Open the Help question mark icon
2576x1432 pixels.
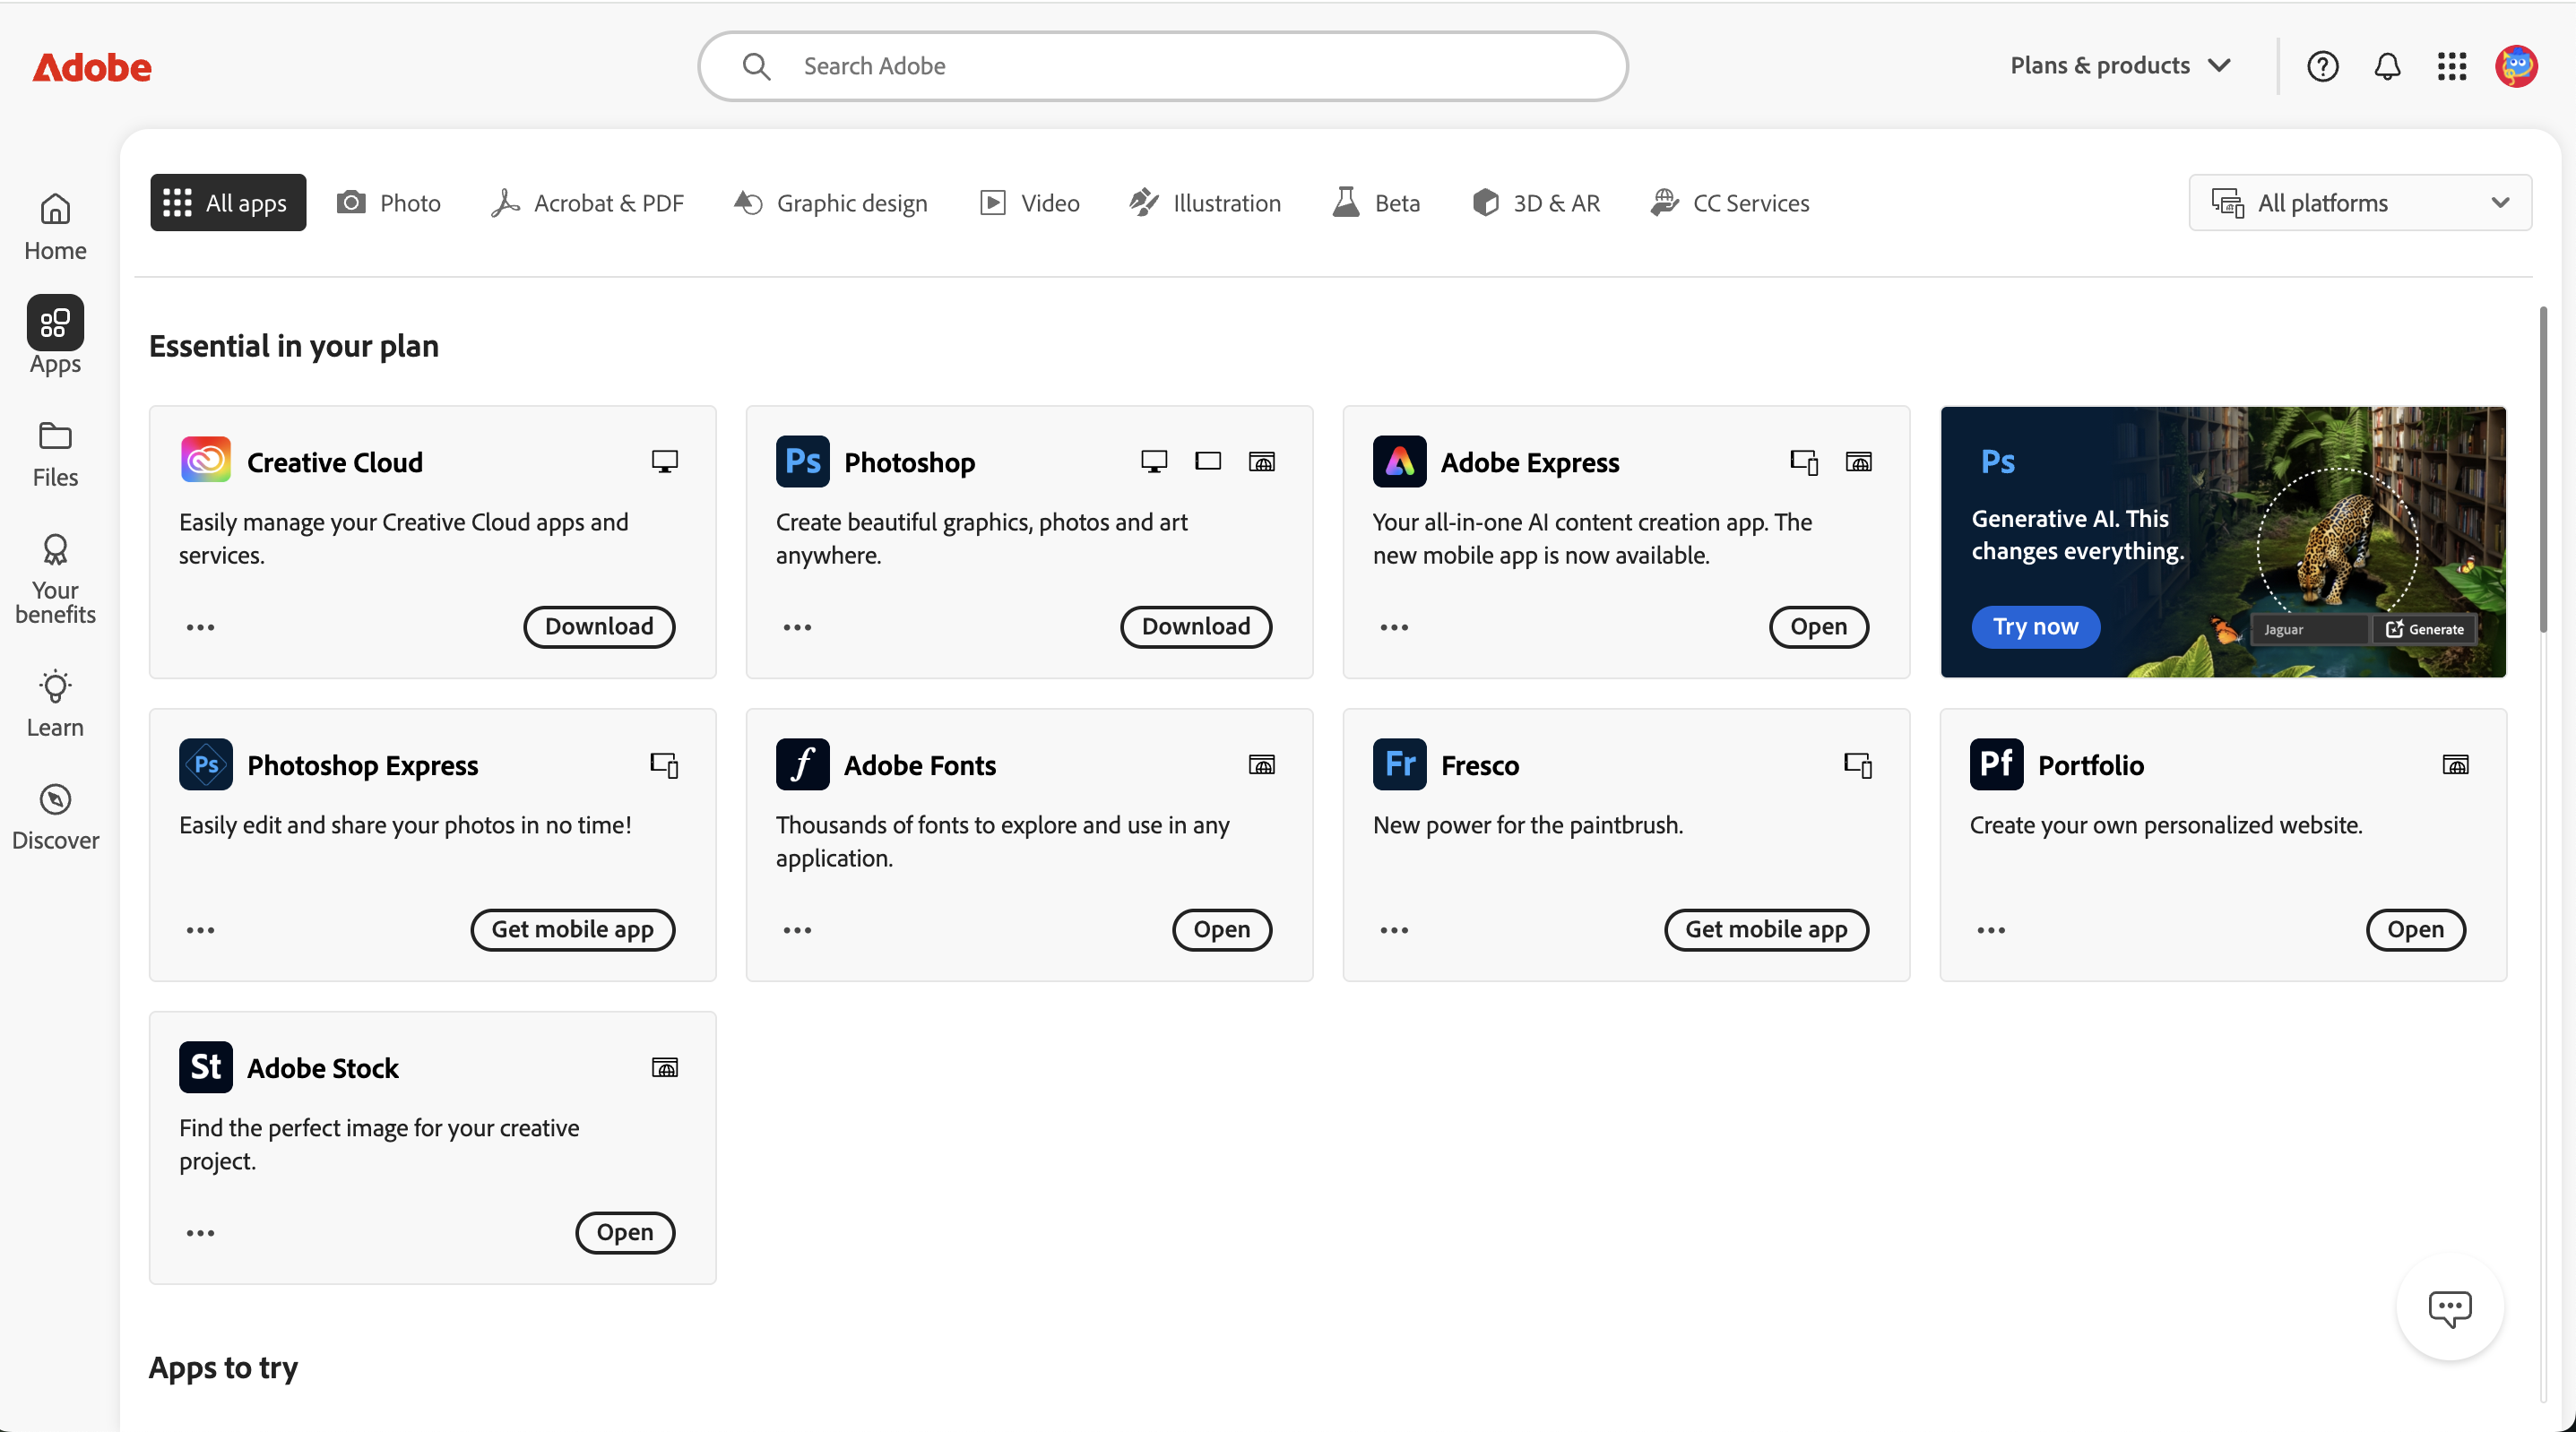(x=2322, y=66)
